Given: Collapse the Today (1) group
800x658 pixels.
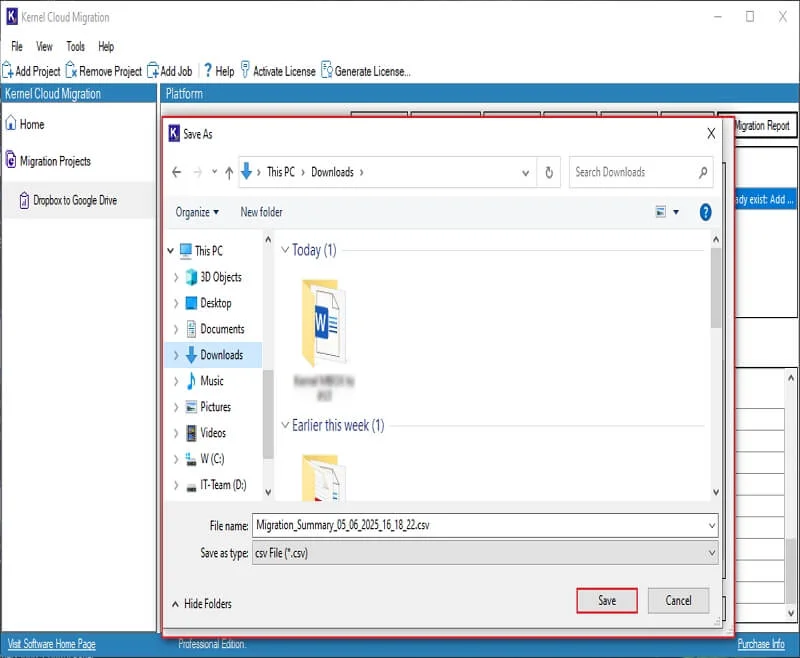Looking at the screenshot, I should point(285,250).
